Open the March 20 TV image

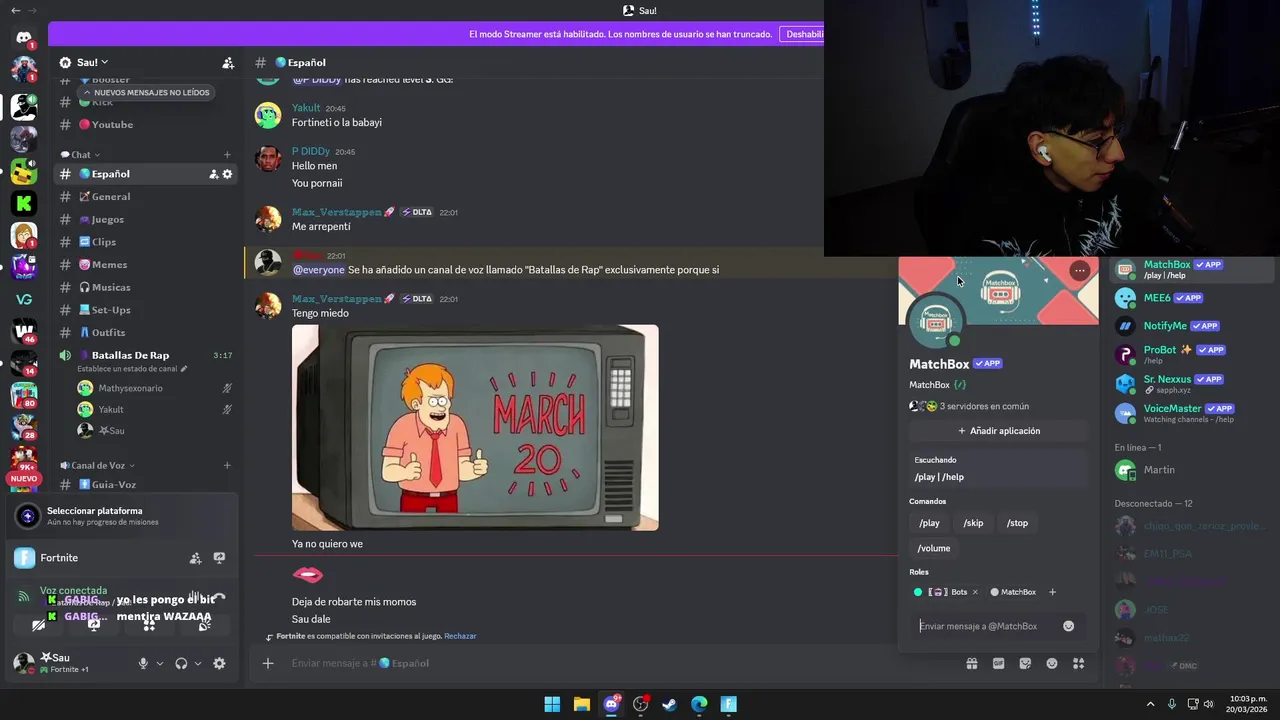tap(475, 428)
